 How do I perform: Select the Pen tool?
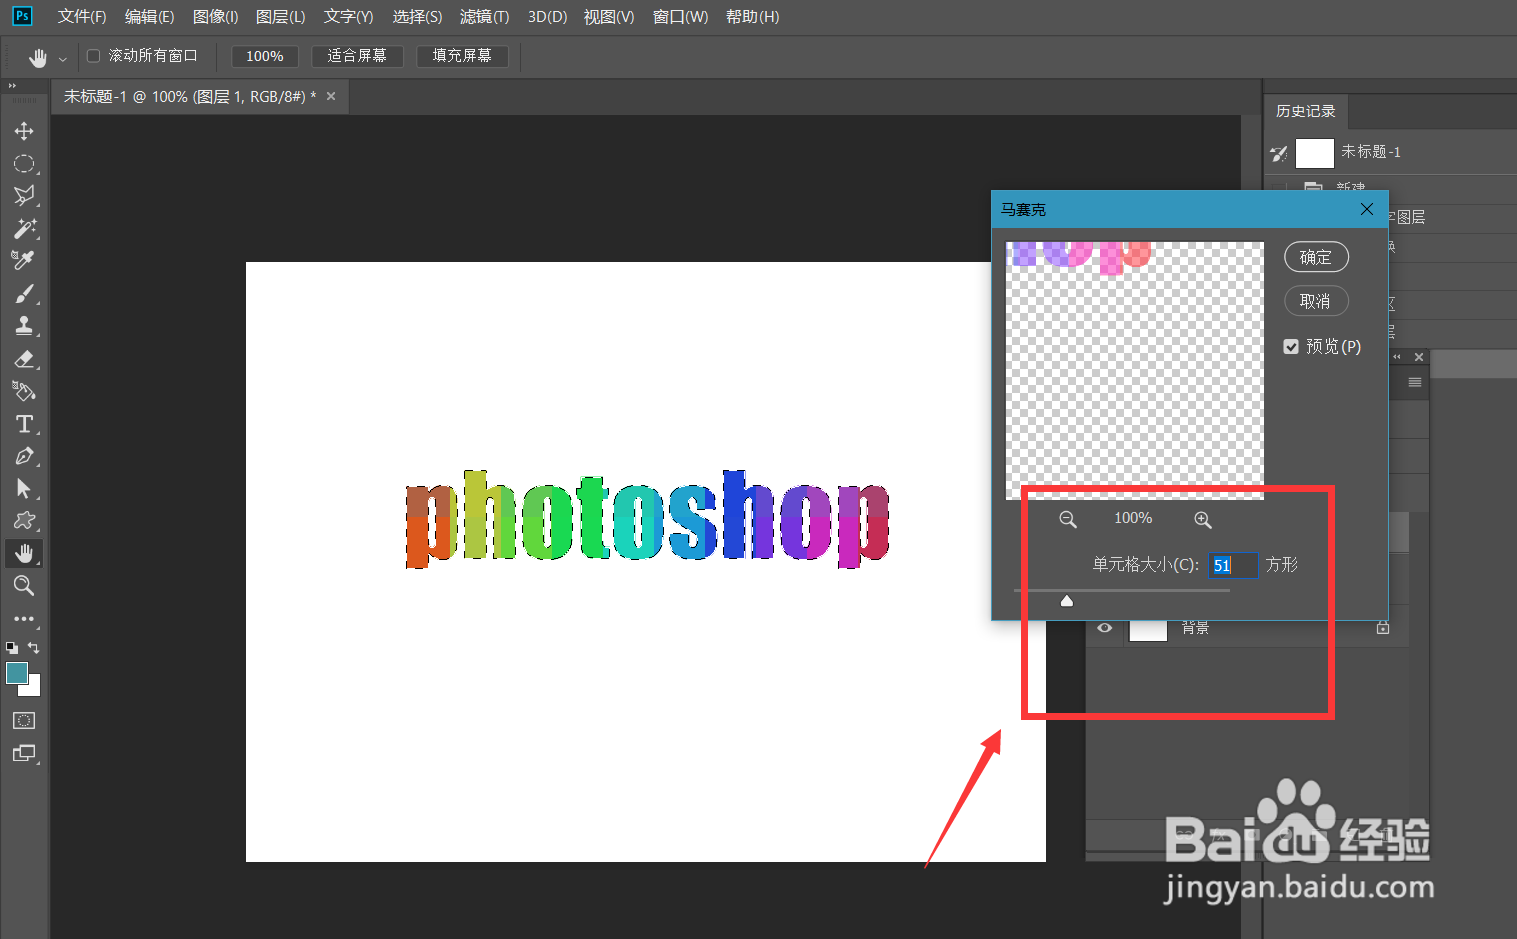24,456
